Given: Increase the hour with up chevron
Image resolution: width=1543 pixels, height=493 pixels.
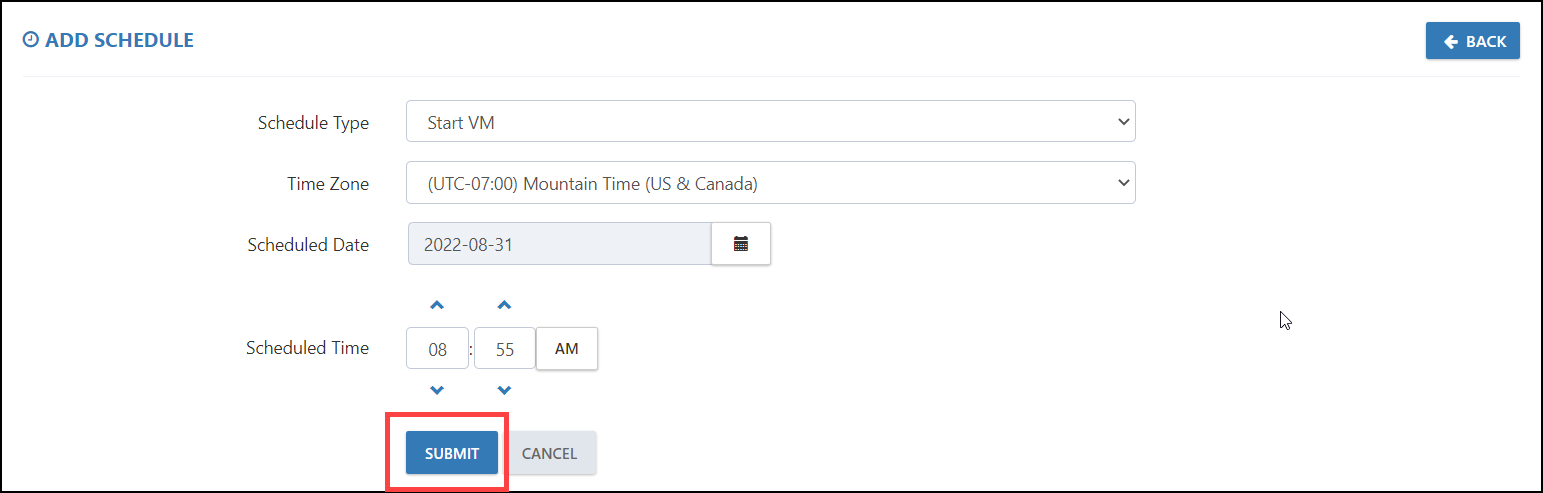Looking at the screenshot, I should click(x=437, y=305).
